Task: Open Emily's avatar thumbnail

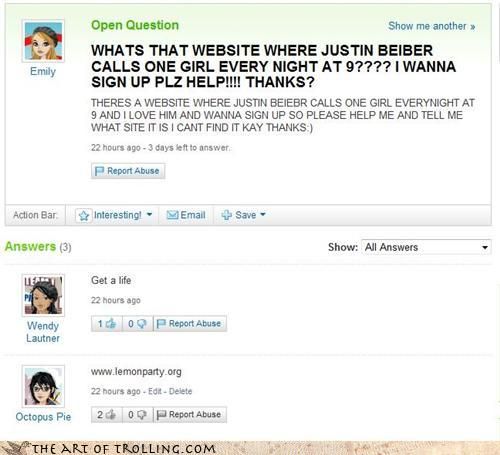Action: click(x=43, y=41)
